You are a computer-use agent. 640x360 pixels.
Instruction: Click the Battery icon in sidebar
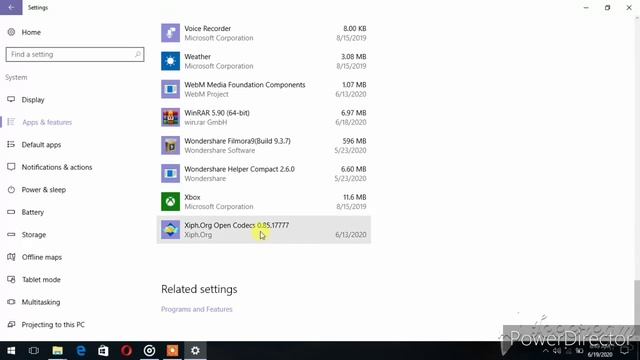[x=11, y=212]
